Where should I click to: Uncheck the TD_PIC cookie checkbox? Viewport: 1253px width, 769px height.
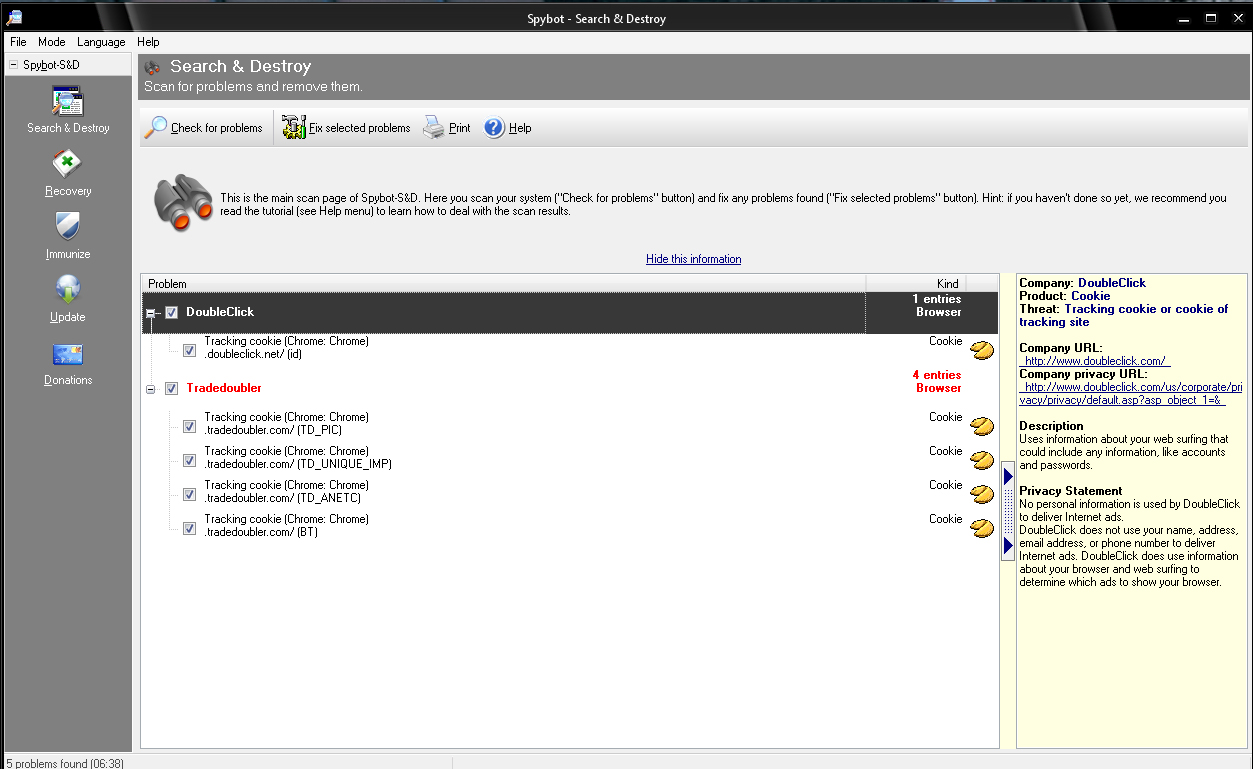point(189,426)
